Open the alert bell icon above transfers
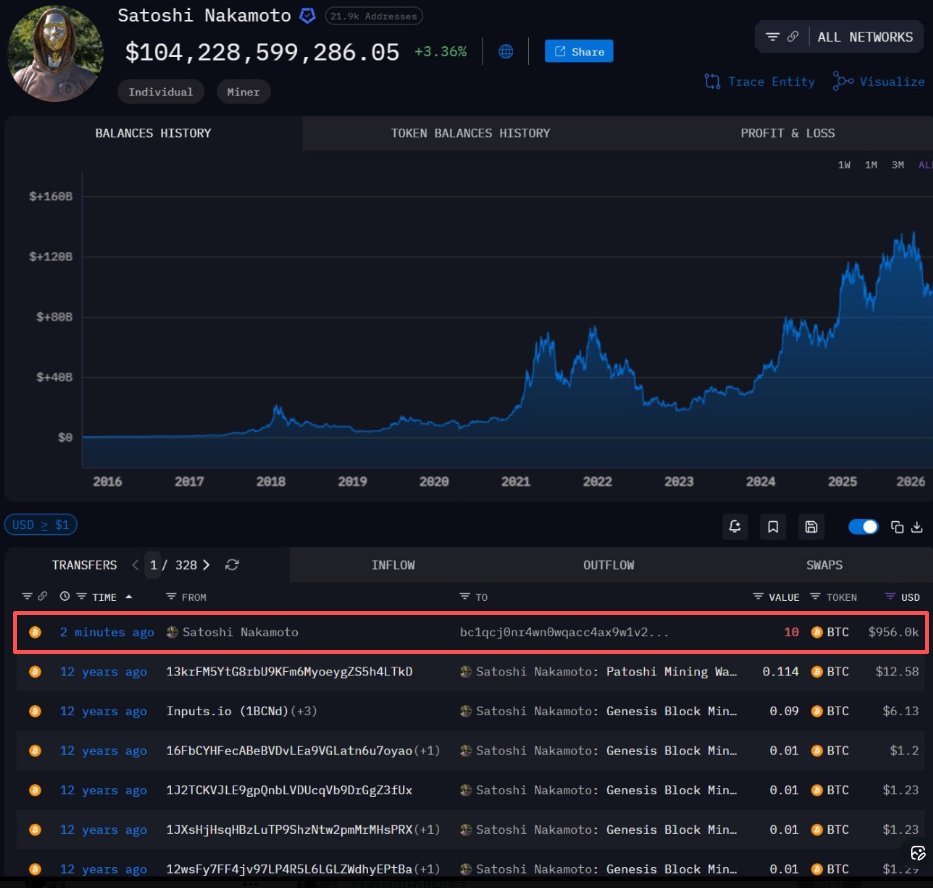The width and height of the screenshot is (933, 888). (735, 527)
